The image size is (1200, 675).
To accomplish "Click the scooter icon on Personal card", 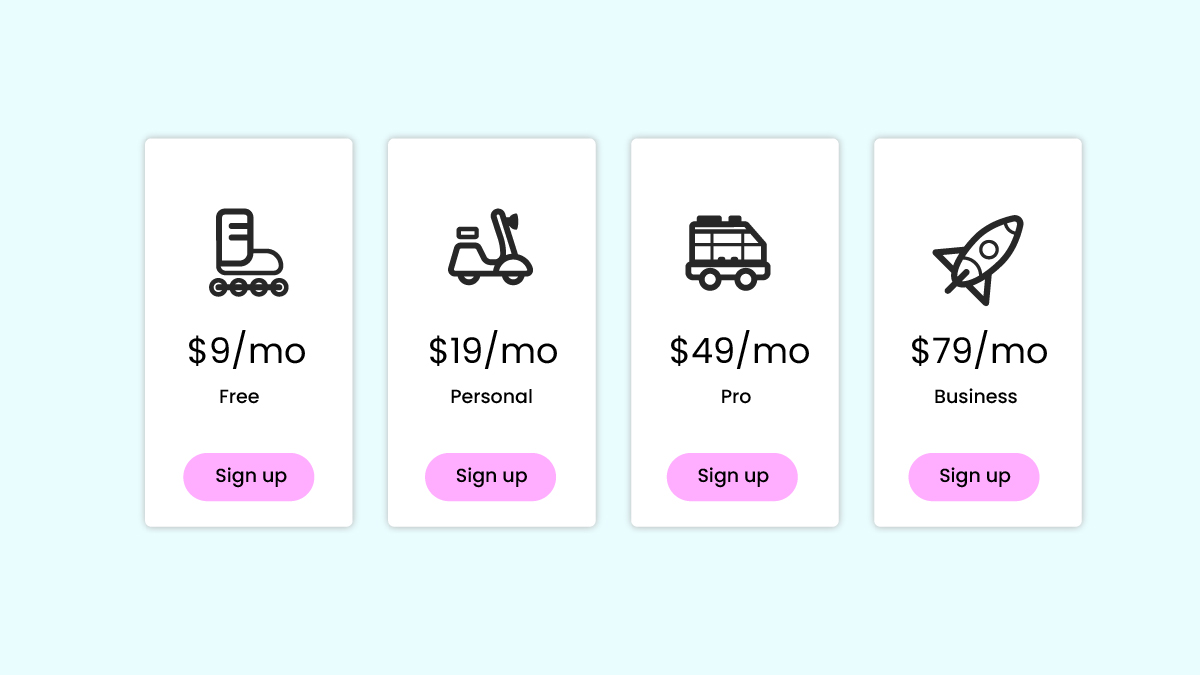I will pos(490,247).
